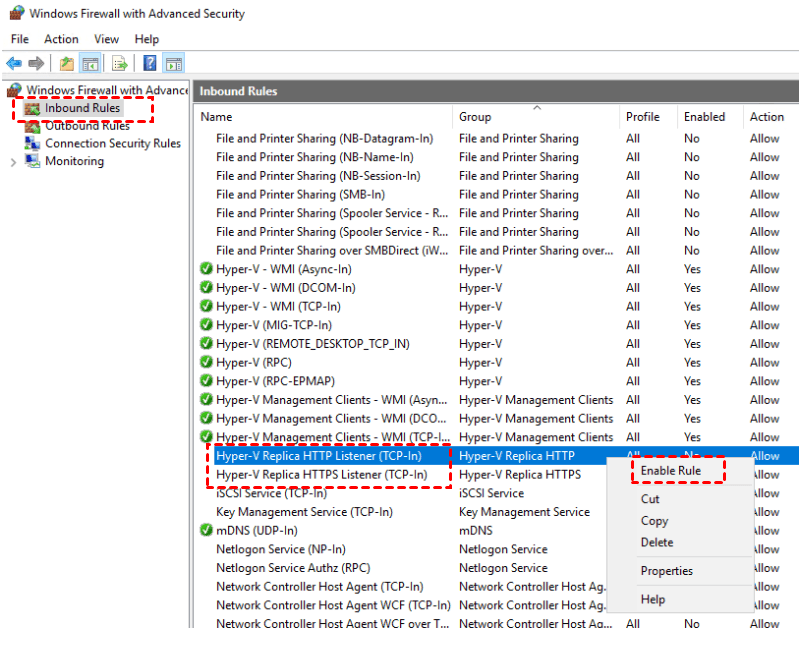Sort list by the Name column header
The image size is (799, 655).
216,117
